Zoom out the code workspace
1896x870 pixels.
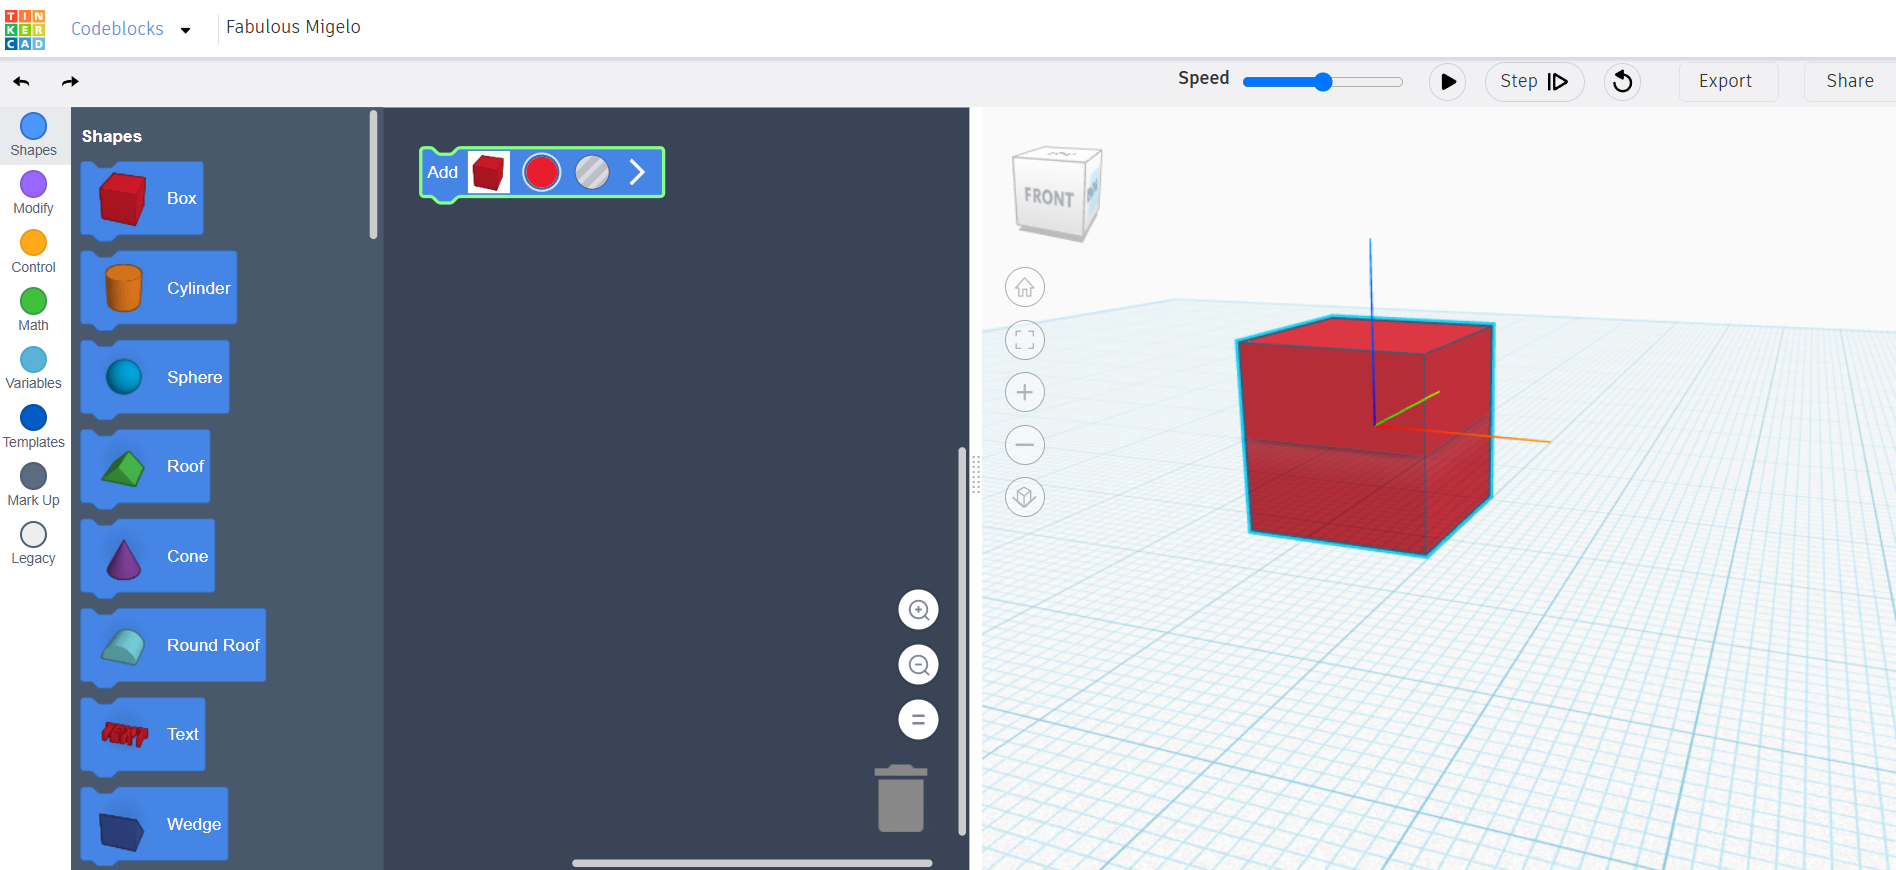point(918,665)
